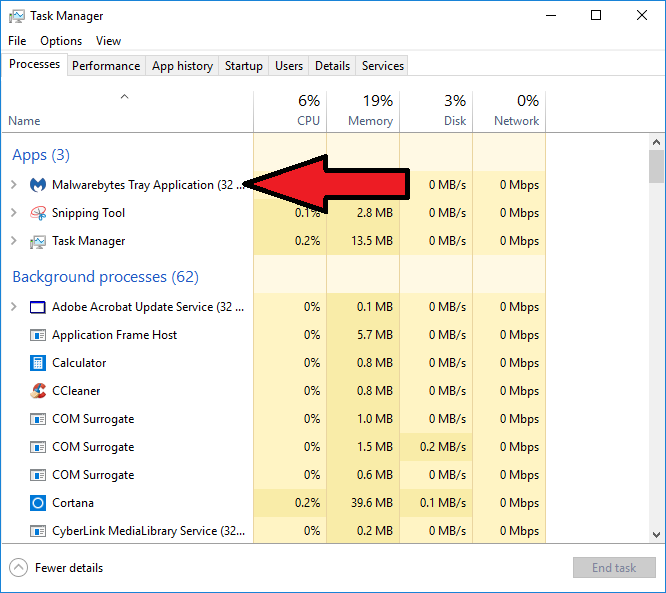The image size is (666, 593).
Task: Click the End task button
Action: (614, 568)
